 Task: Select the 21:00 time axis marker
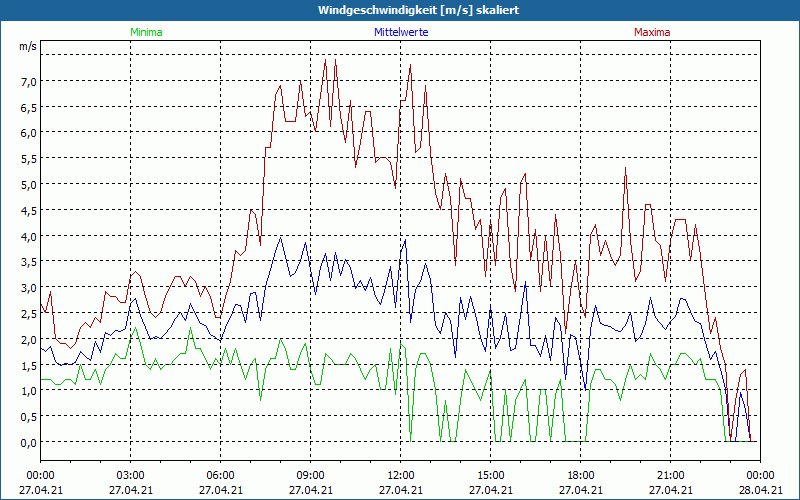coord(670,475)
